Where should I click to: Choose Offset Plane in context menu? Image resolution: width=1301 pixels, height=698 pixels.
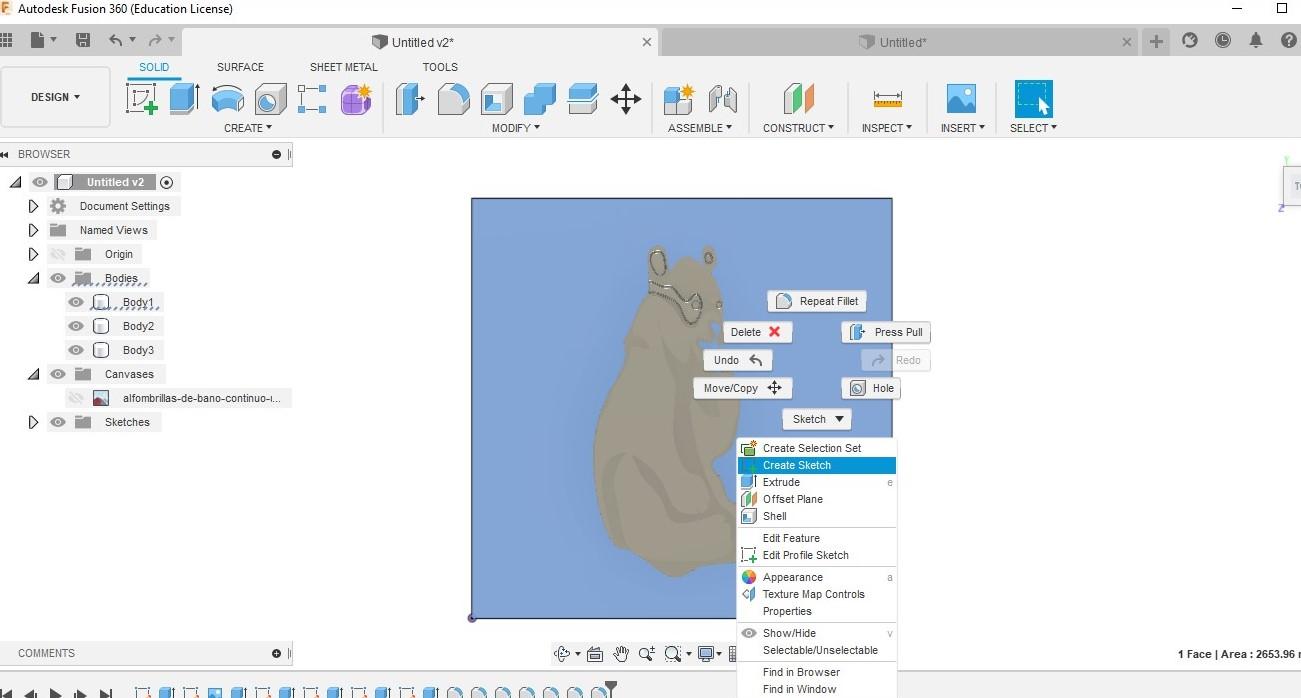(816, 499)
